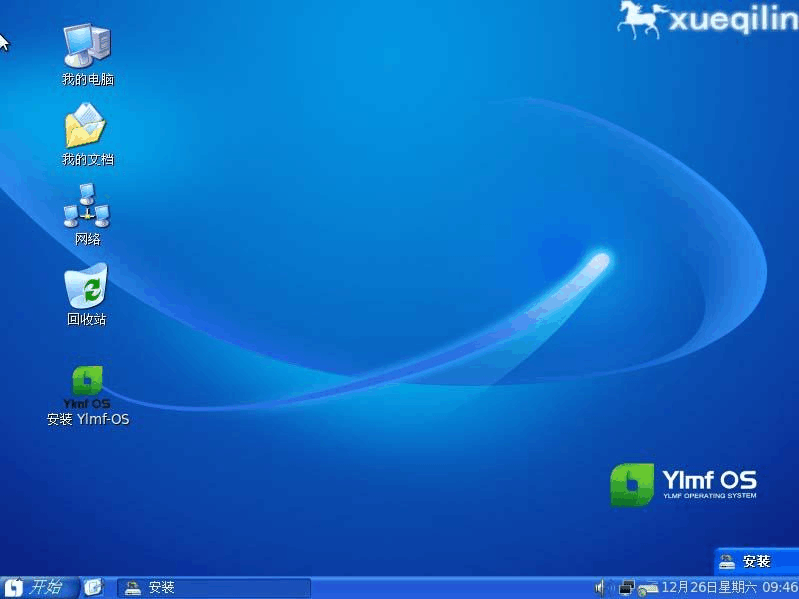799x599 pixels.
Task: Click the 我的文档 text label
Action: tap(88, 159)
